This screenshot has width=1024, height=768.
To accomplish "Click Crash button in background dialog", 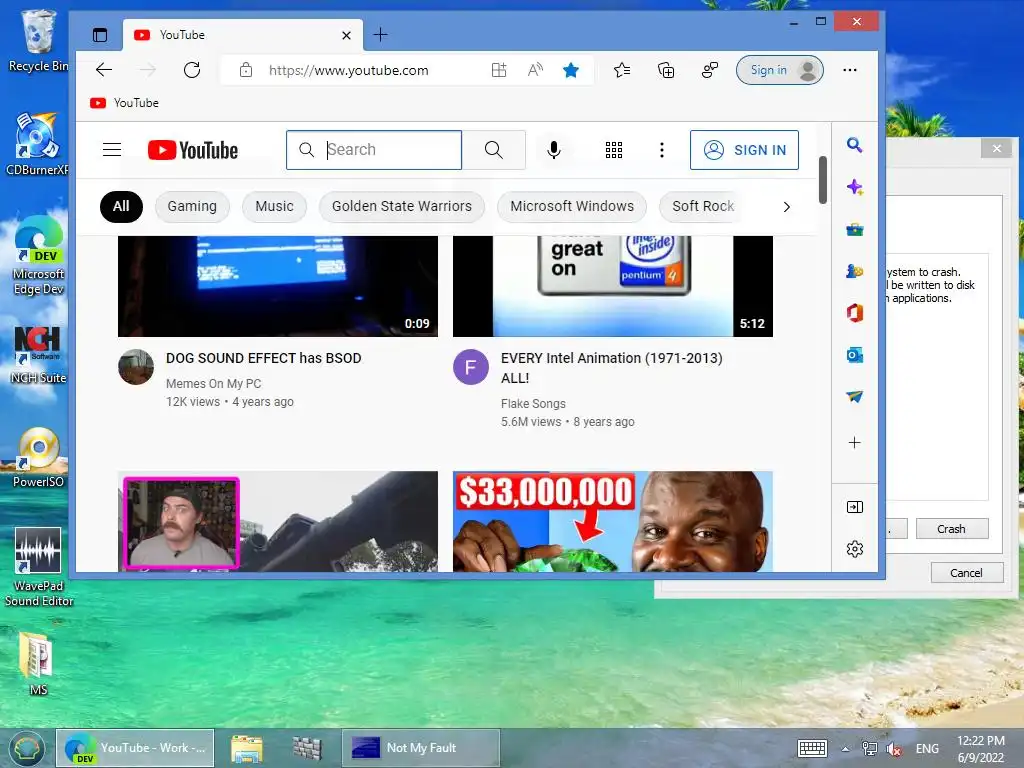I will click(x=952, y=529).
